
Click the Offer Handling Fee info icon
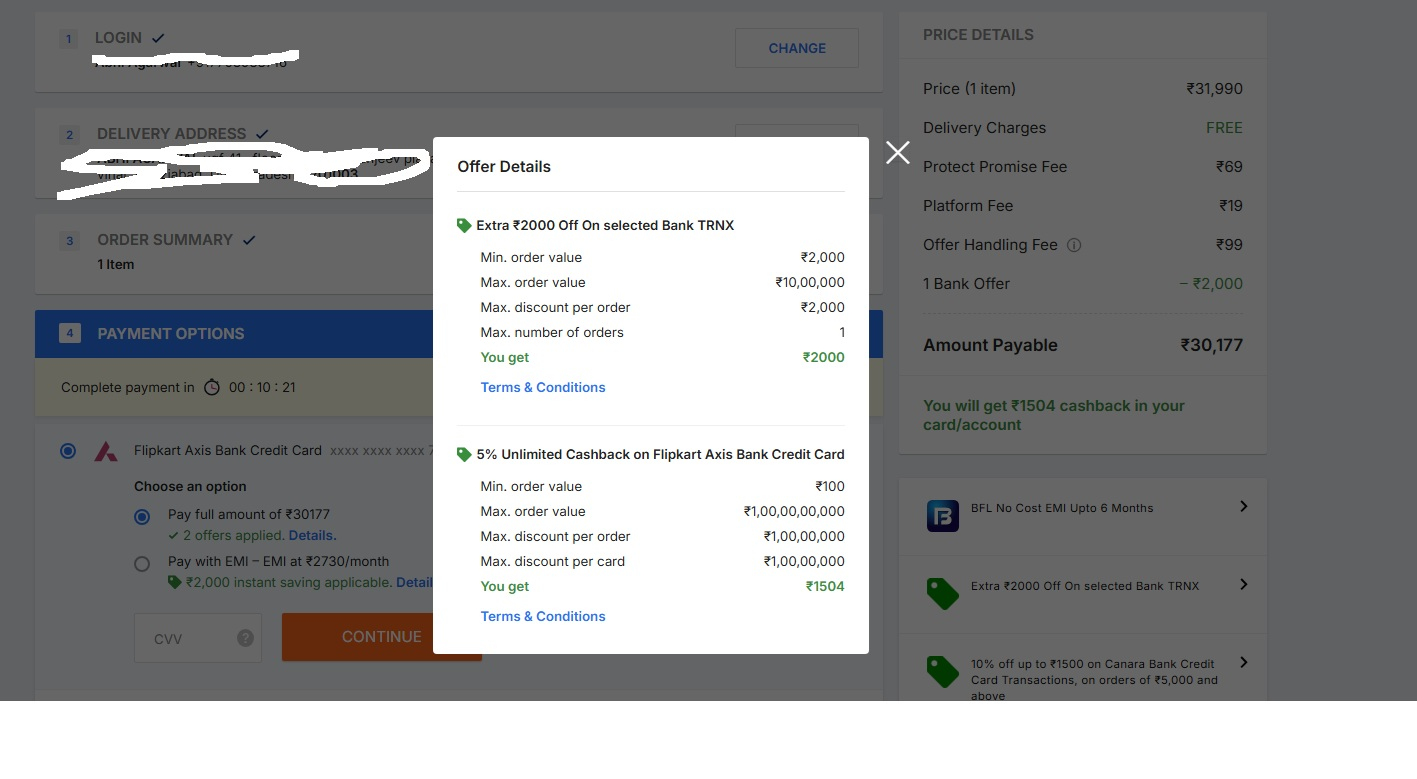(1074, 245)
